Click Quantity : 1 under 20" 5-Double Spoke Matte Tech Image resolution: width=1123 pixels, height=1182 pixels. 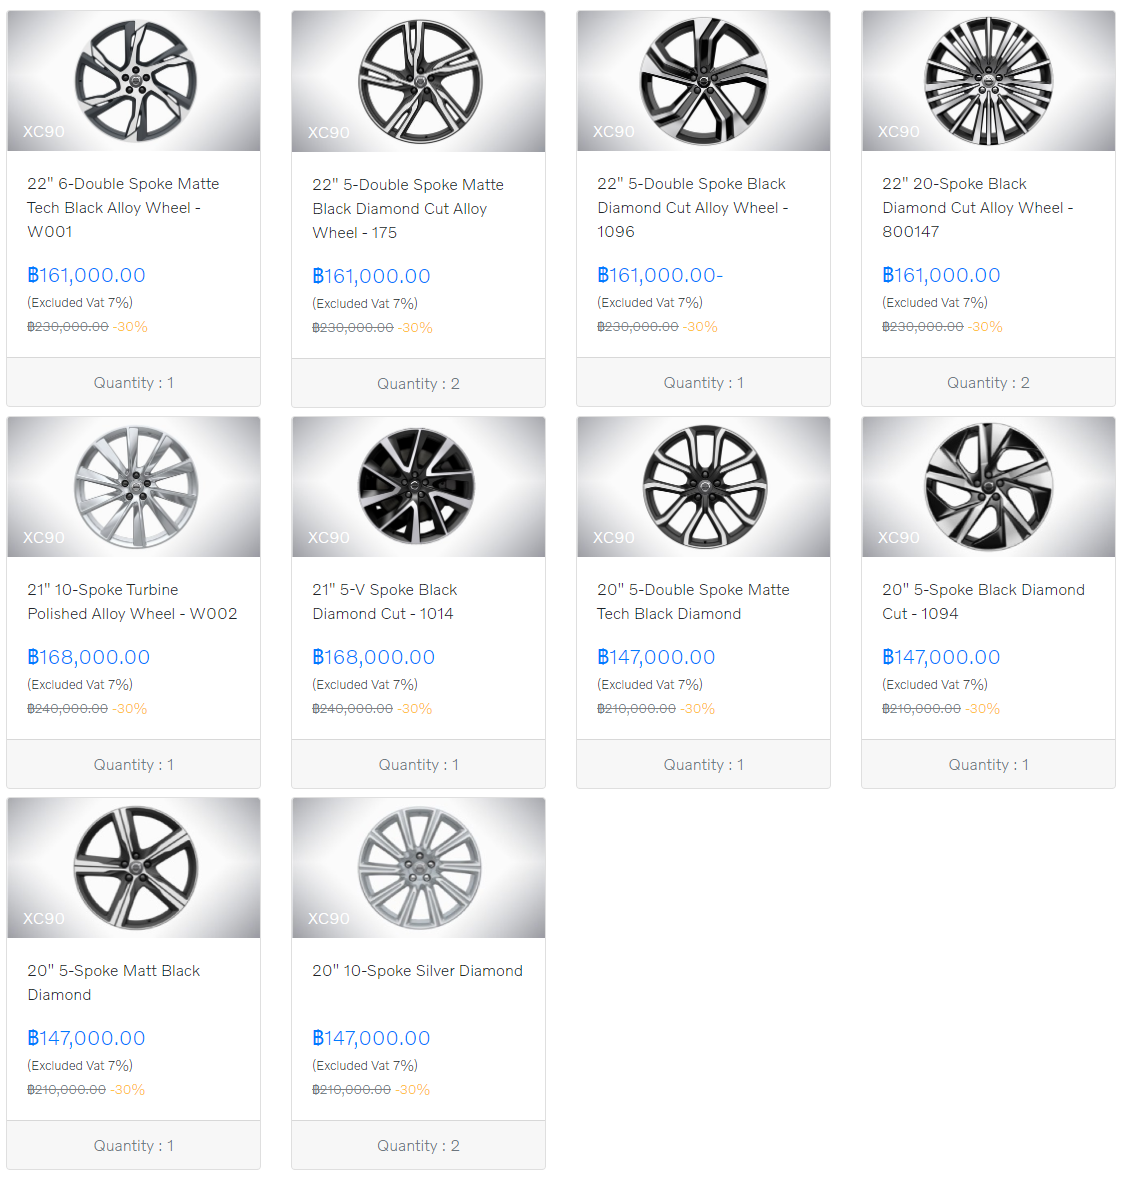tap(703, 764)
